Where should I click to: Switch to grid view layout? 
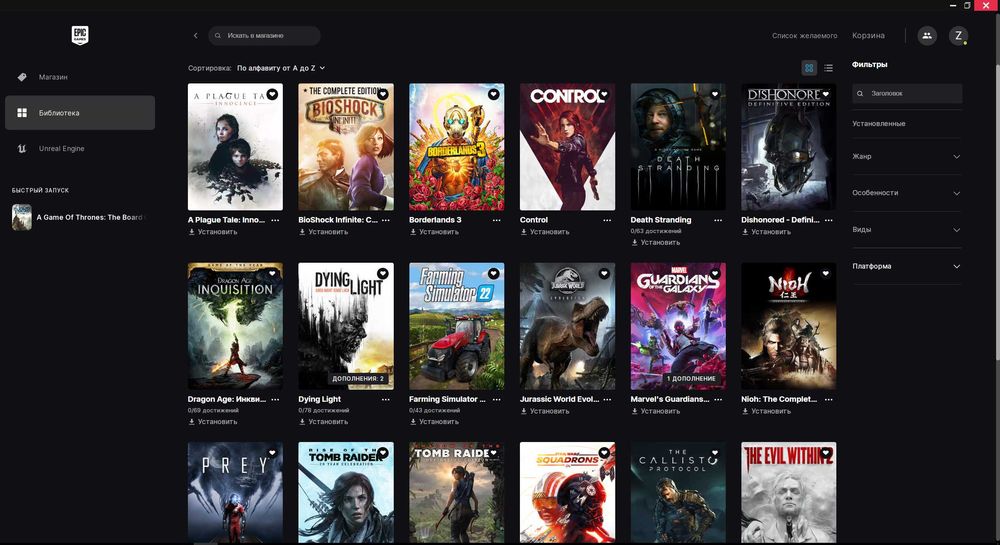[809, 68]
